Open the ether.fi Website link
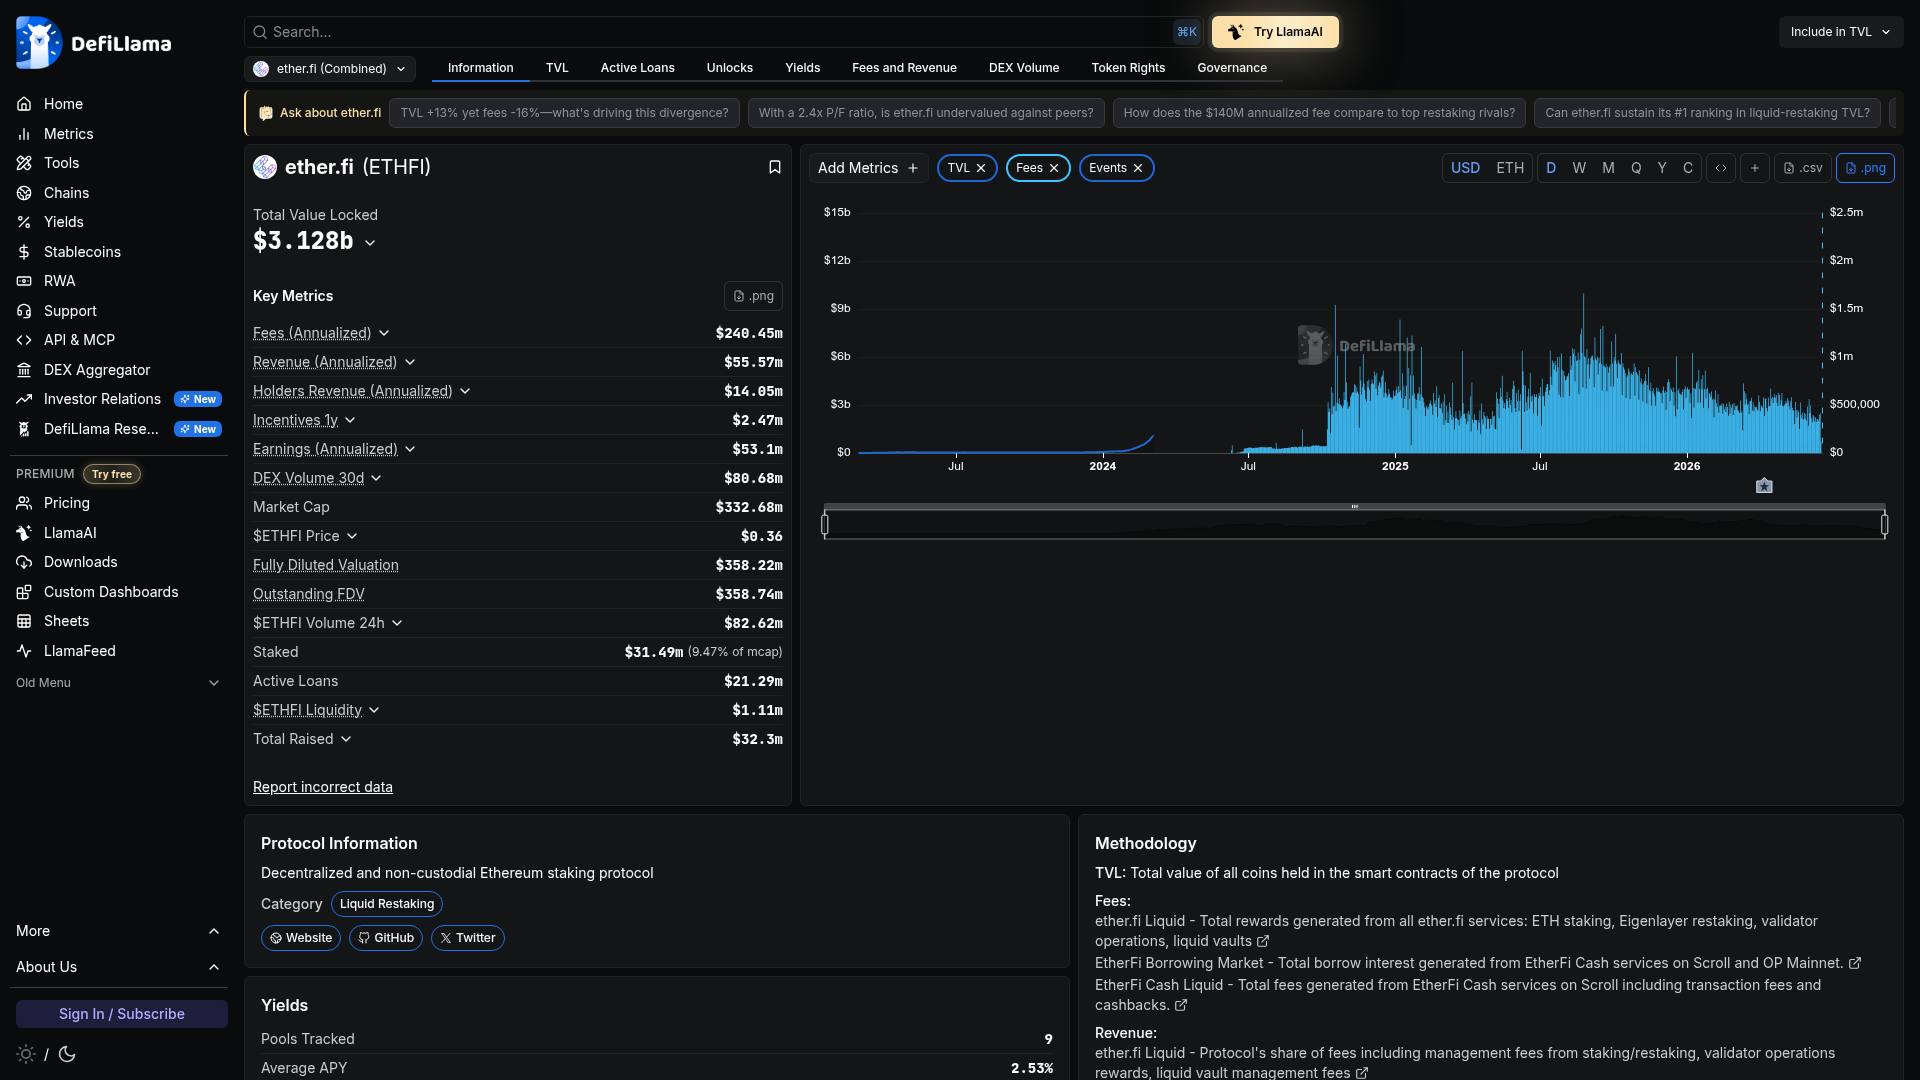The height and width of the screenshot is (1080, 1920). pyautogui.click(x=301, y=938)
